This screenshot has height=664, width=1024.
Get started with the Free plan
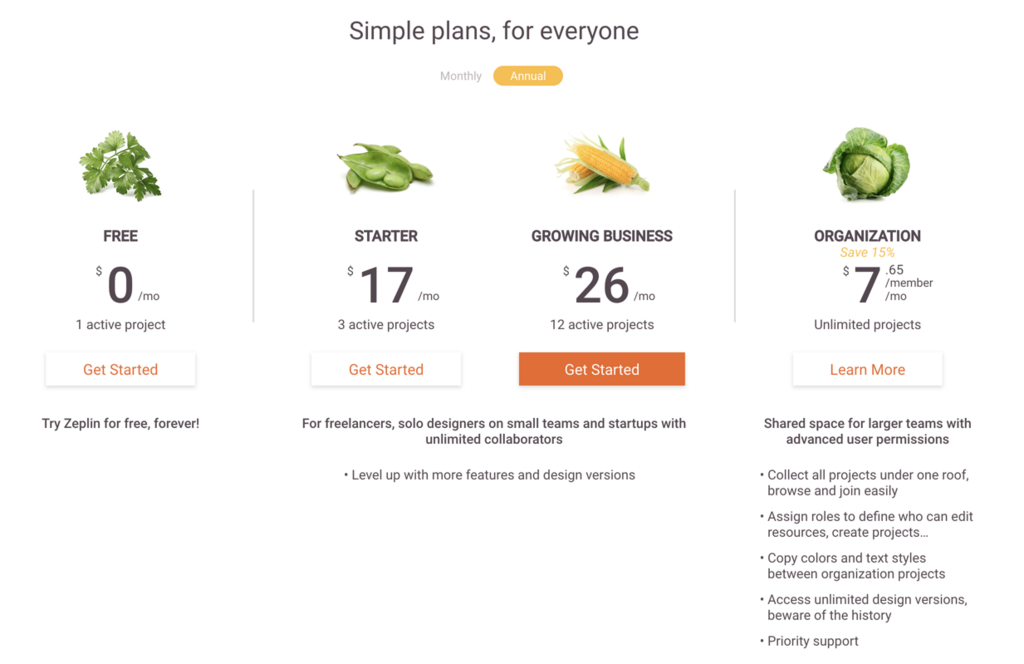tap(120, 370)
